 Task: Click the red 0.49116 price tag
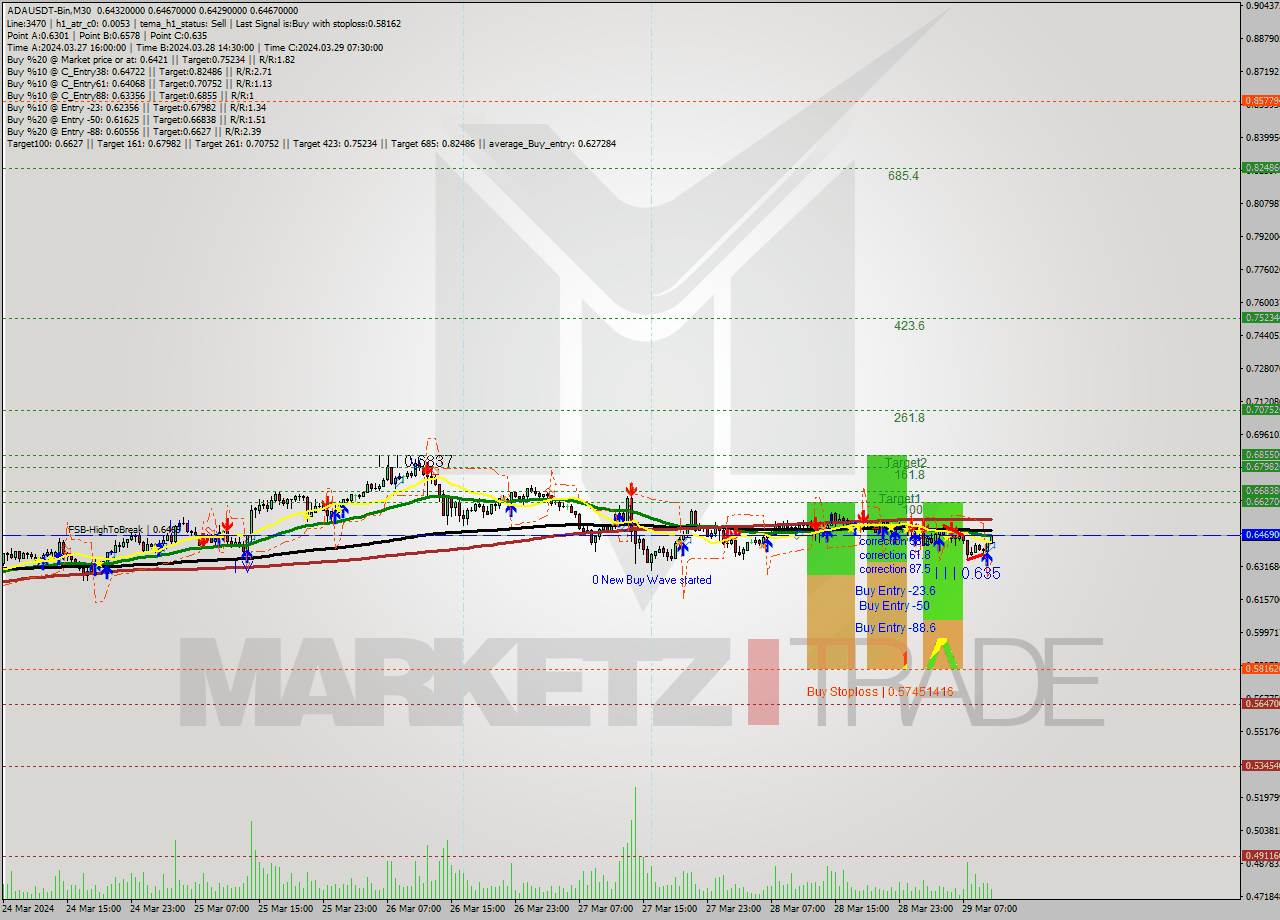pos(1261,855)
